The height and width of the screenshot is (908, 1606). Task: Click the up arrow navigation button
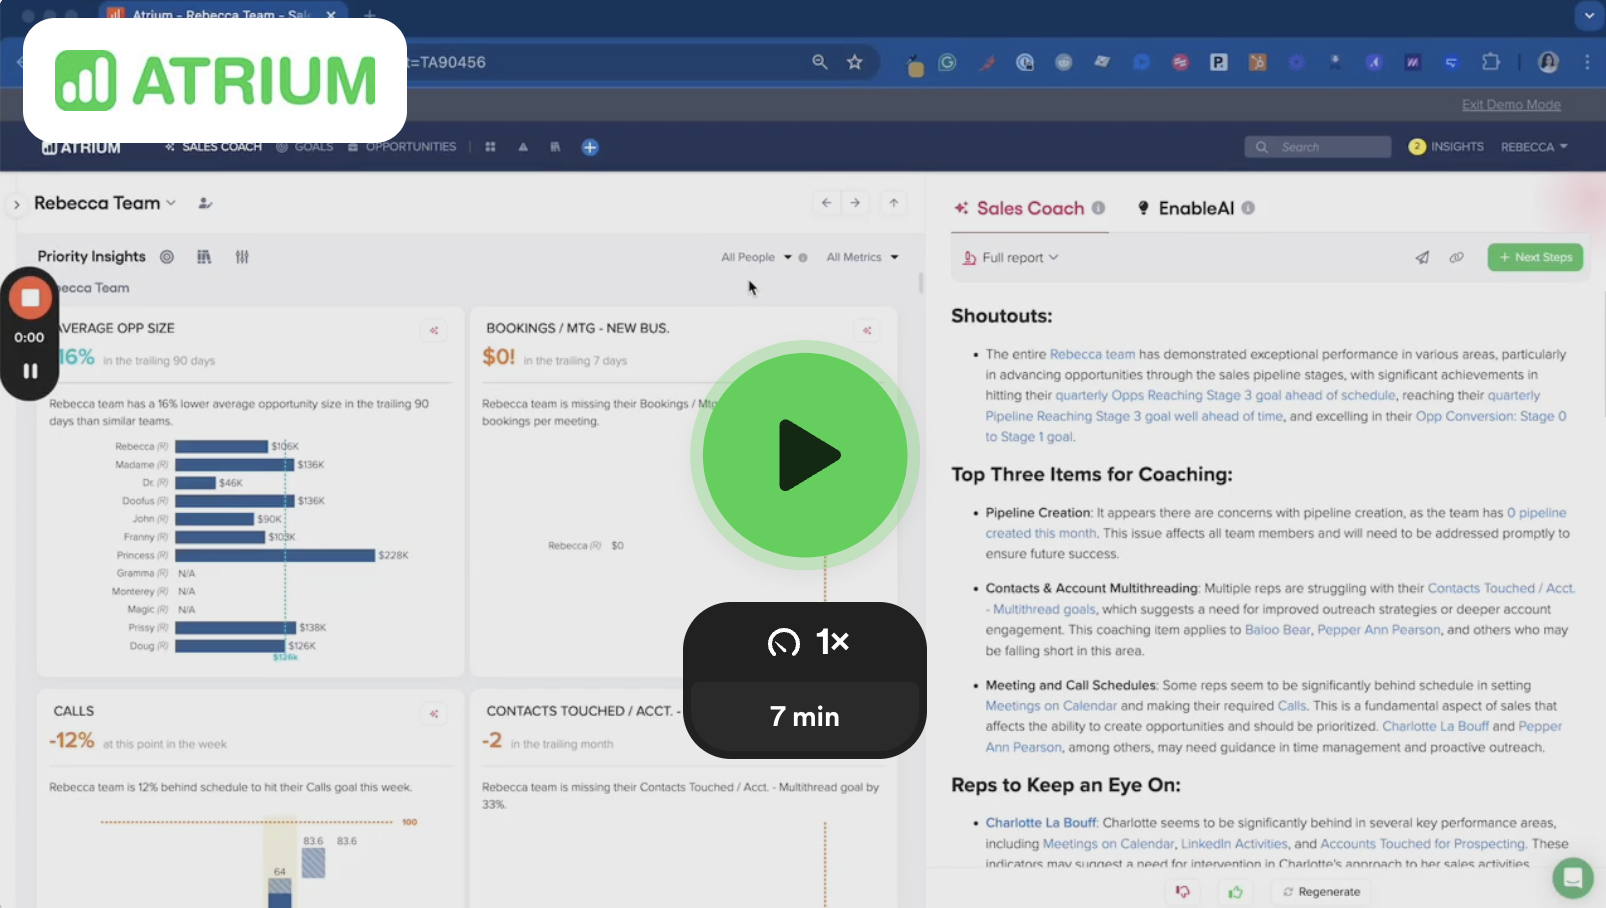pyautogui.click(x=894, y=203)
